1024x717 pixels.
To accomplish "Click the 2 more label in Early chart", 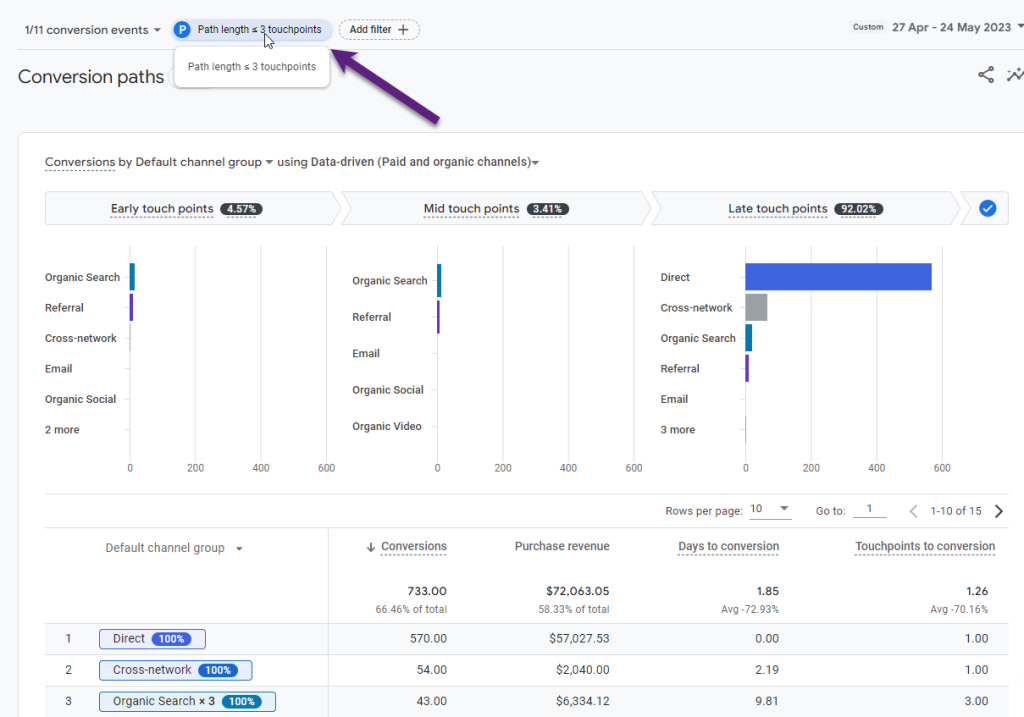I will [62, 430].
